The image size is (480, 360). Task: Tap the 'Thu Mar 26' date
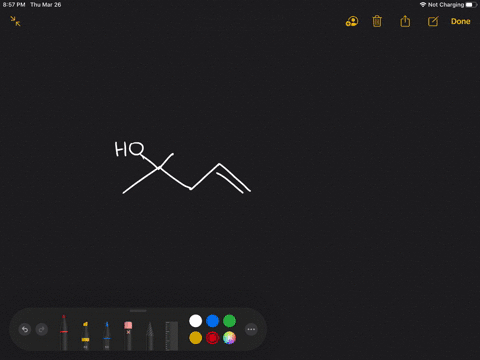pos(46,5)
